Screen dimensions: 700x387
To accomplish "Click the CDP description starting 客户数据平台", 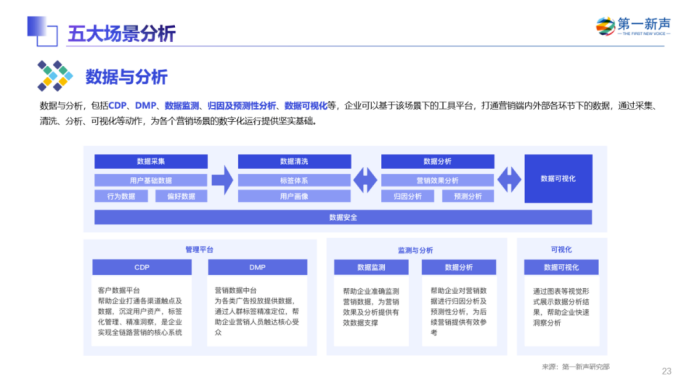I will click(x=140, y=311).
